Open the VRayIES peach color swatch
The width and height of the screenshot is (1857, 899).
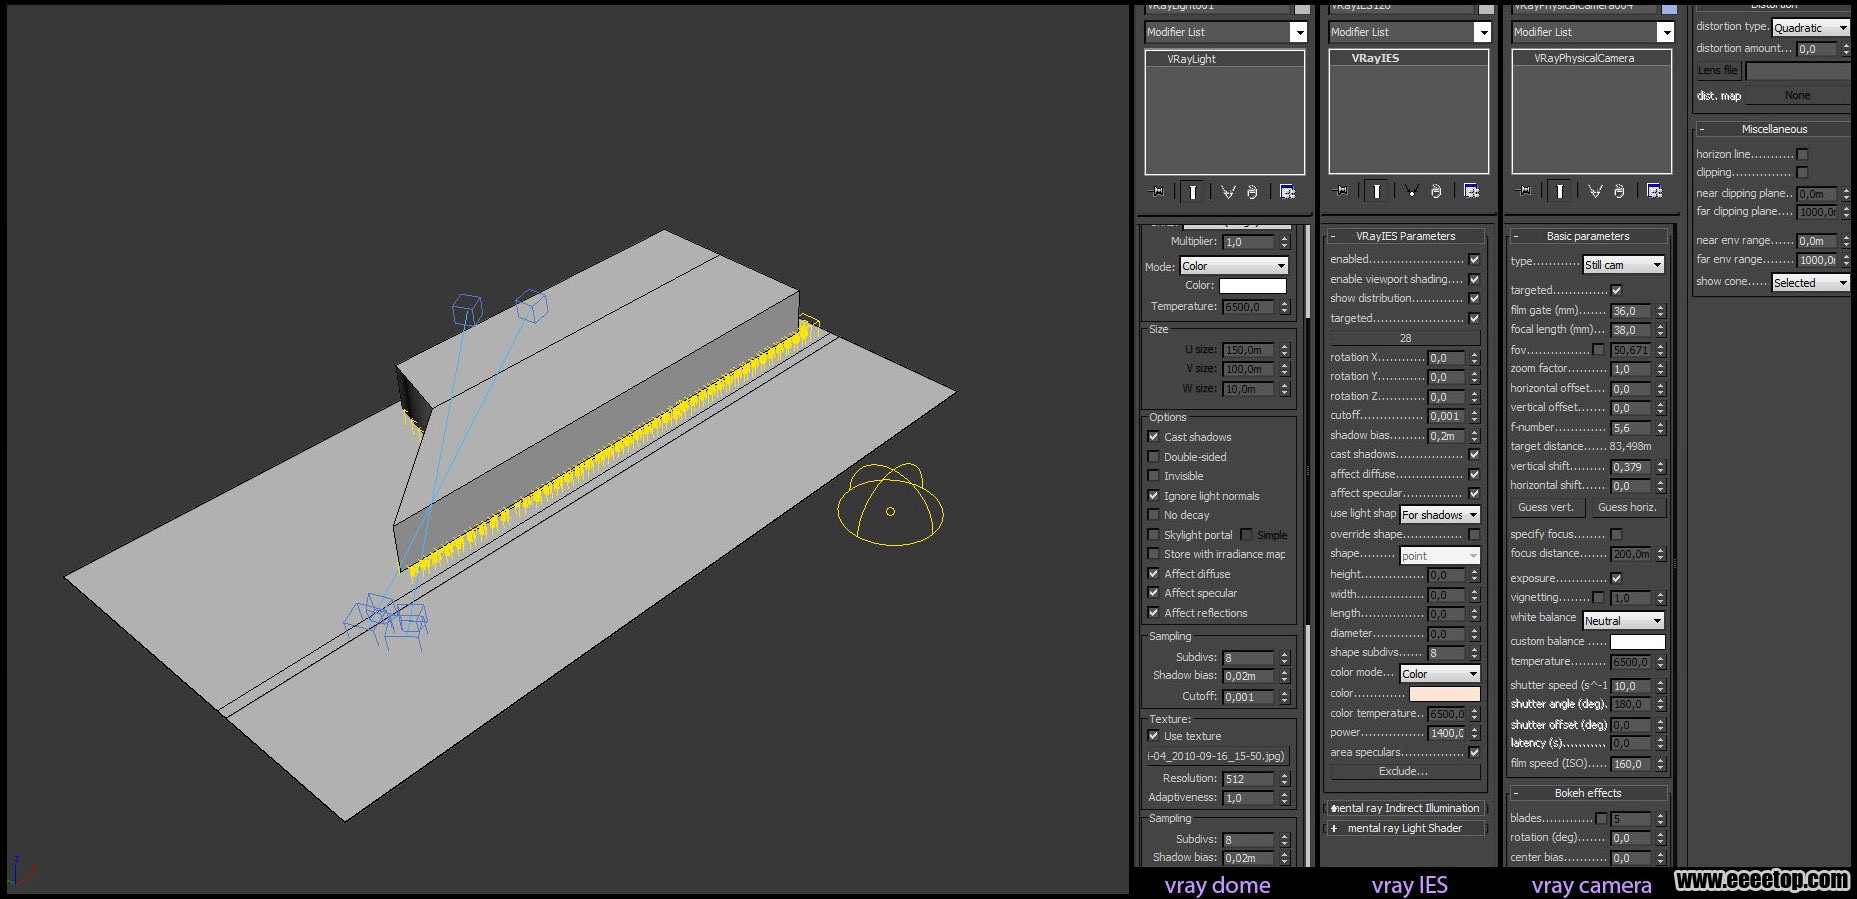point(1444,694)
